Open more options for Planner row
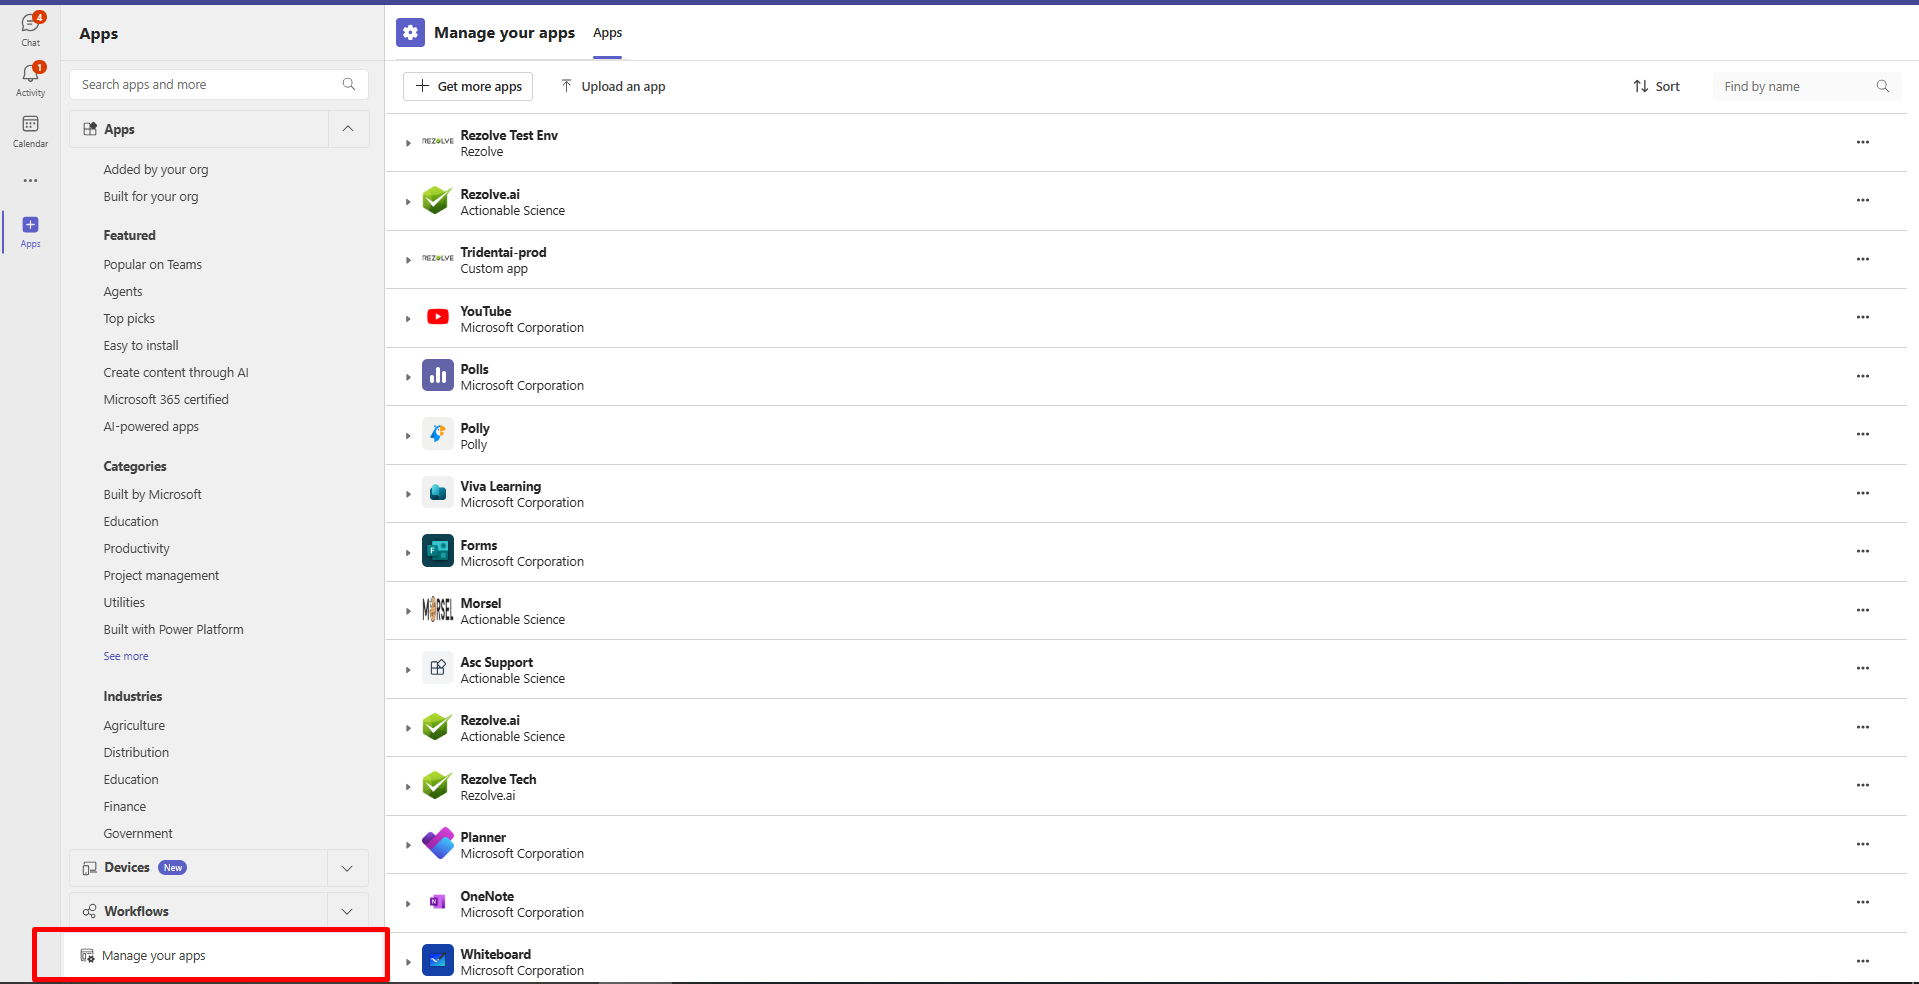Image resolution: width=1919 pixels, height=984 pixels. 1863,844
